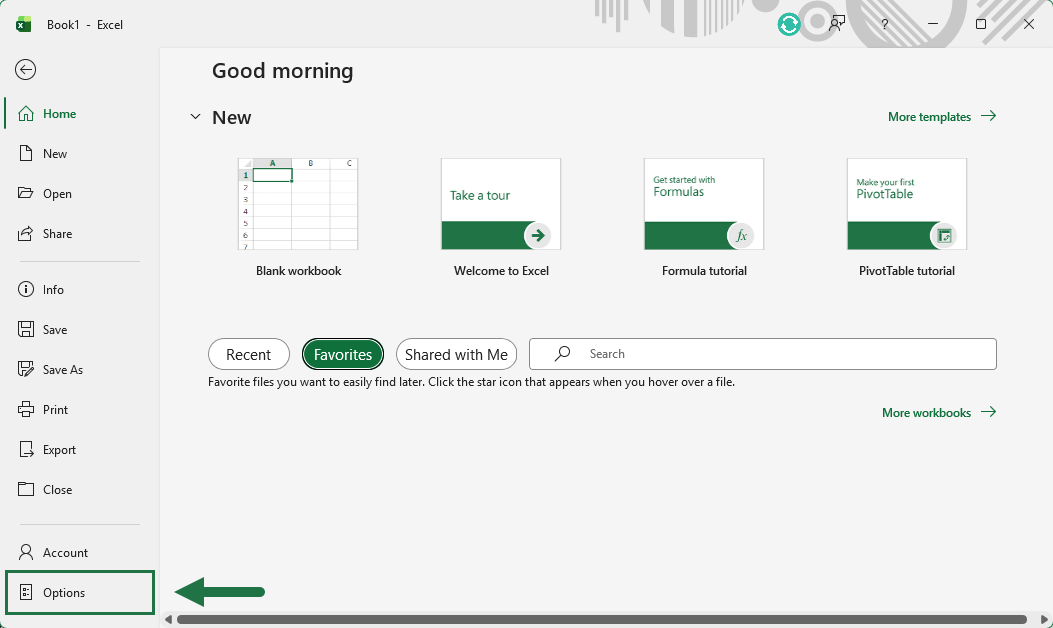Select the Share label in sidebar
The height and width of the screenshot is (628, 1053).
point(57,234)
